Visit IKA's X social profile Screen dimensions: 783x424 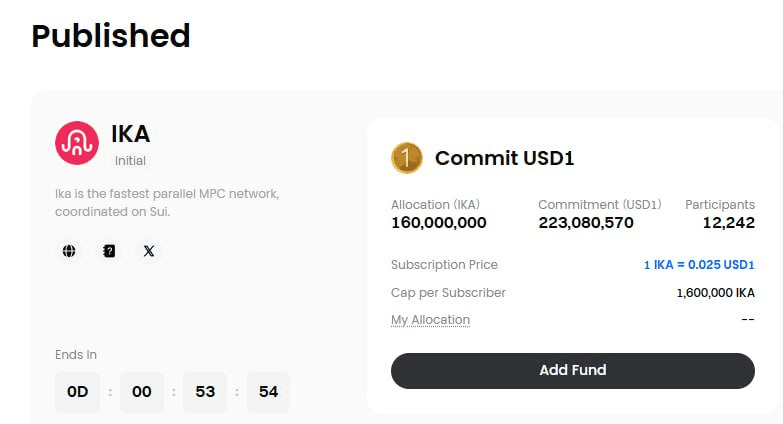point(149,251)
